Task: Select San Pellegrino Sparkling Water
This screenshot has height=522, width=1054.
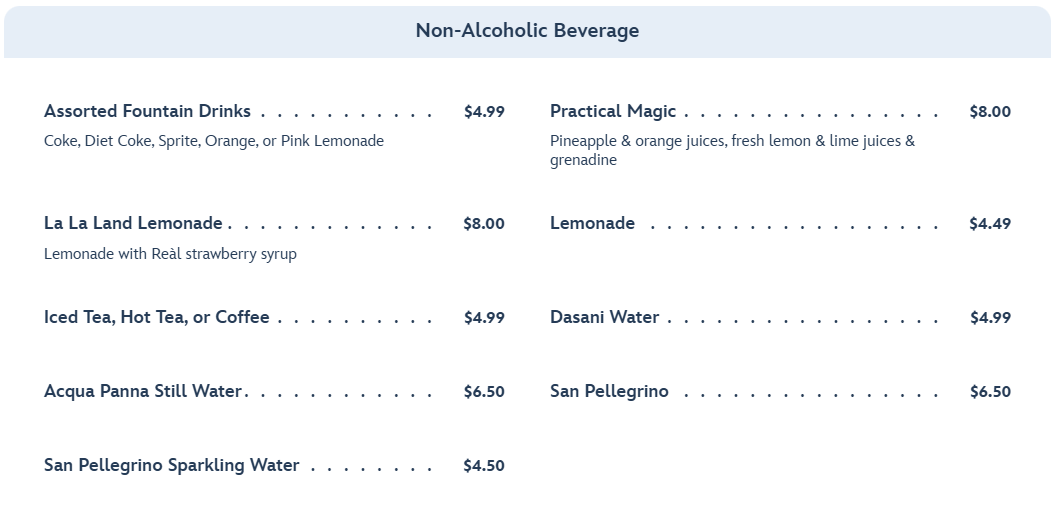Action: pyautogui.click(x=171, y=465)
